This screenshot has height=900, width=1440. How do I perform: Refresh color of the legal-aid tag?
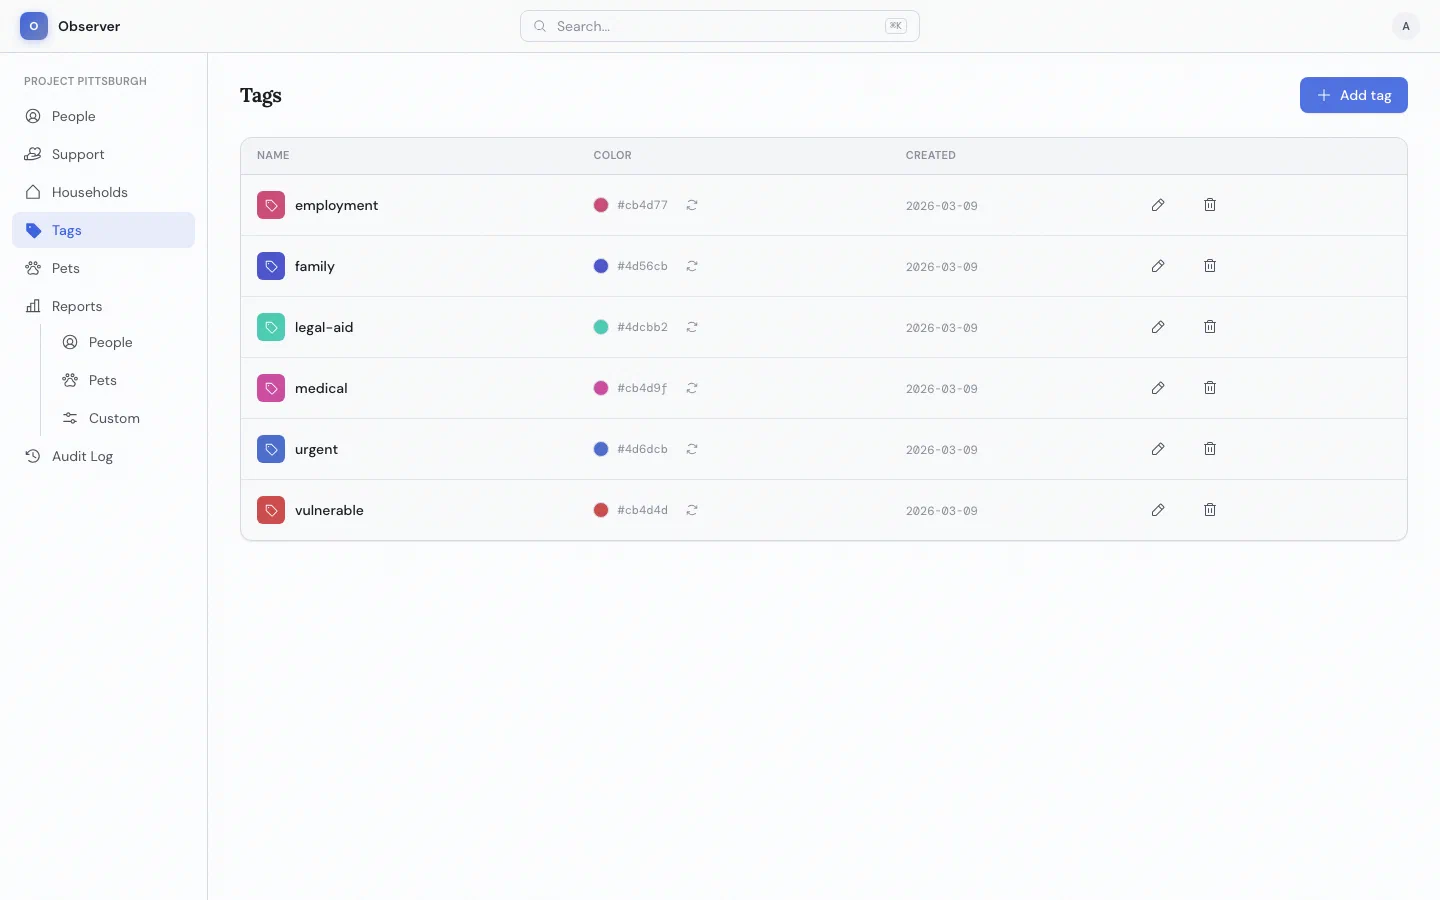point(692,327)
